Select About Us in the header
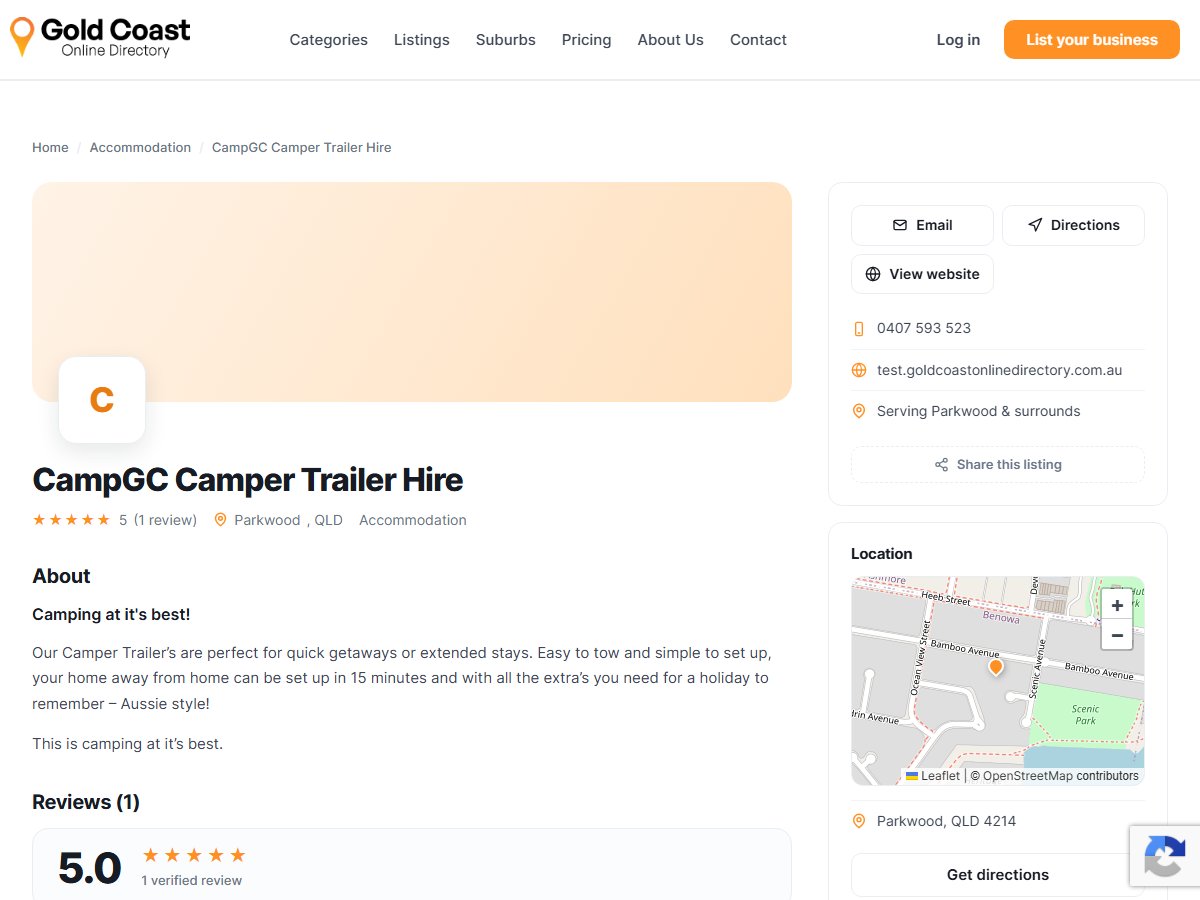 671,40
